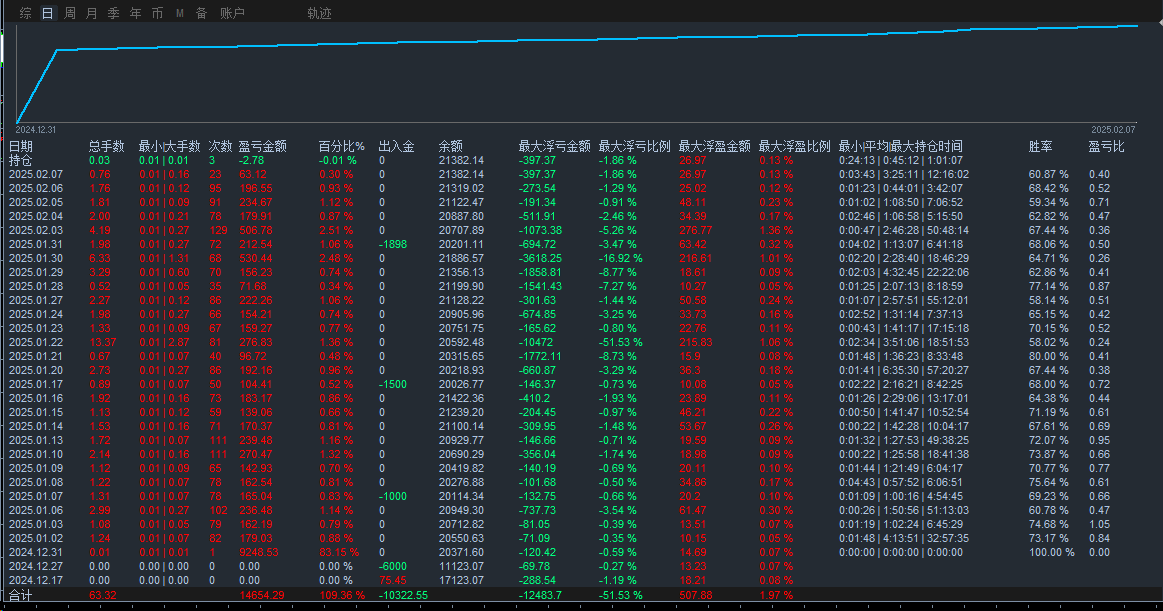The height and width of the screenshot is (611, 1163).
Task: Sort by the 余额 column header
Action: tap(450, 146)
